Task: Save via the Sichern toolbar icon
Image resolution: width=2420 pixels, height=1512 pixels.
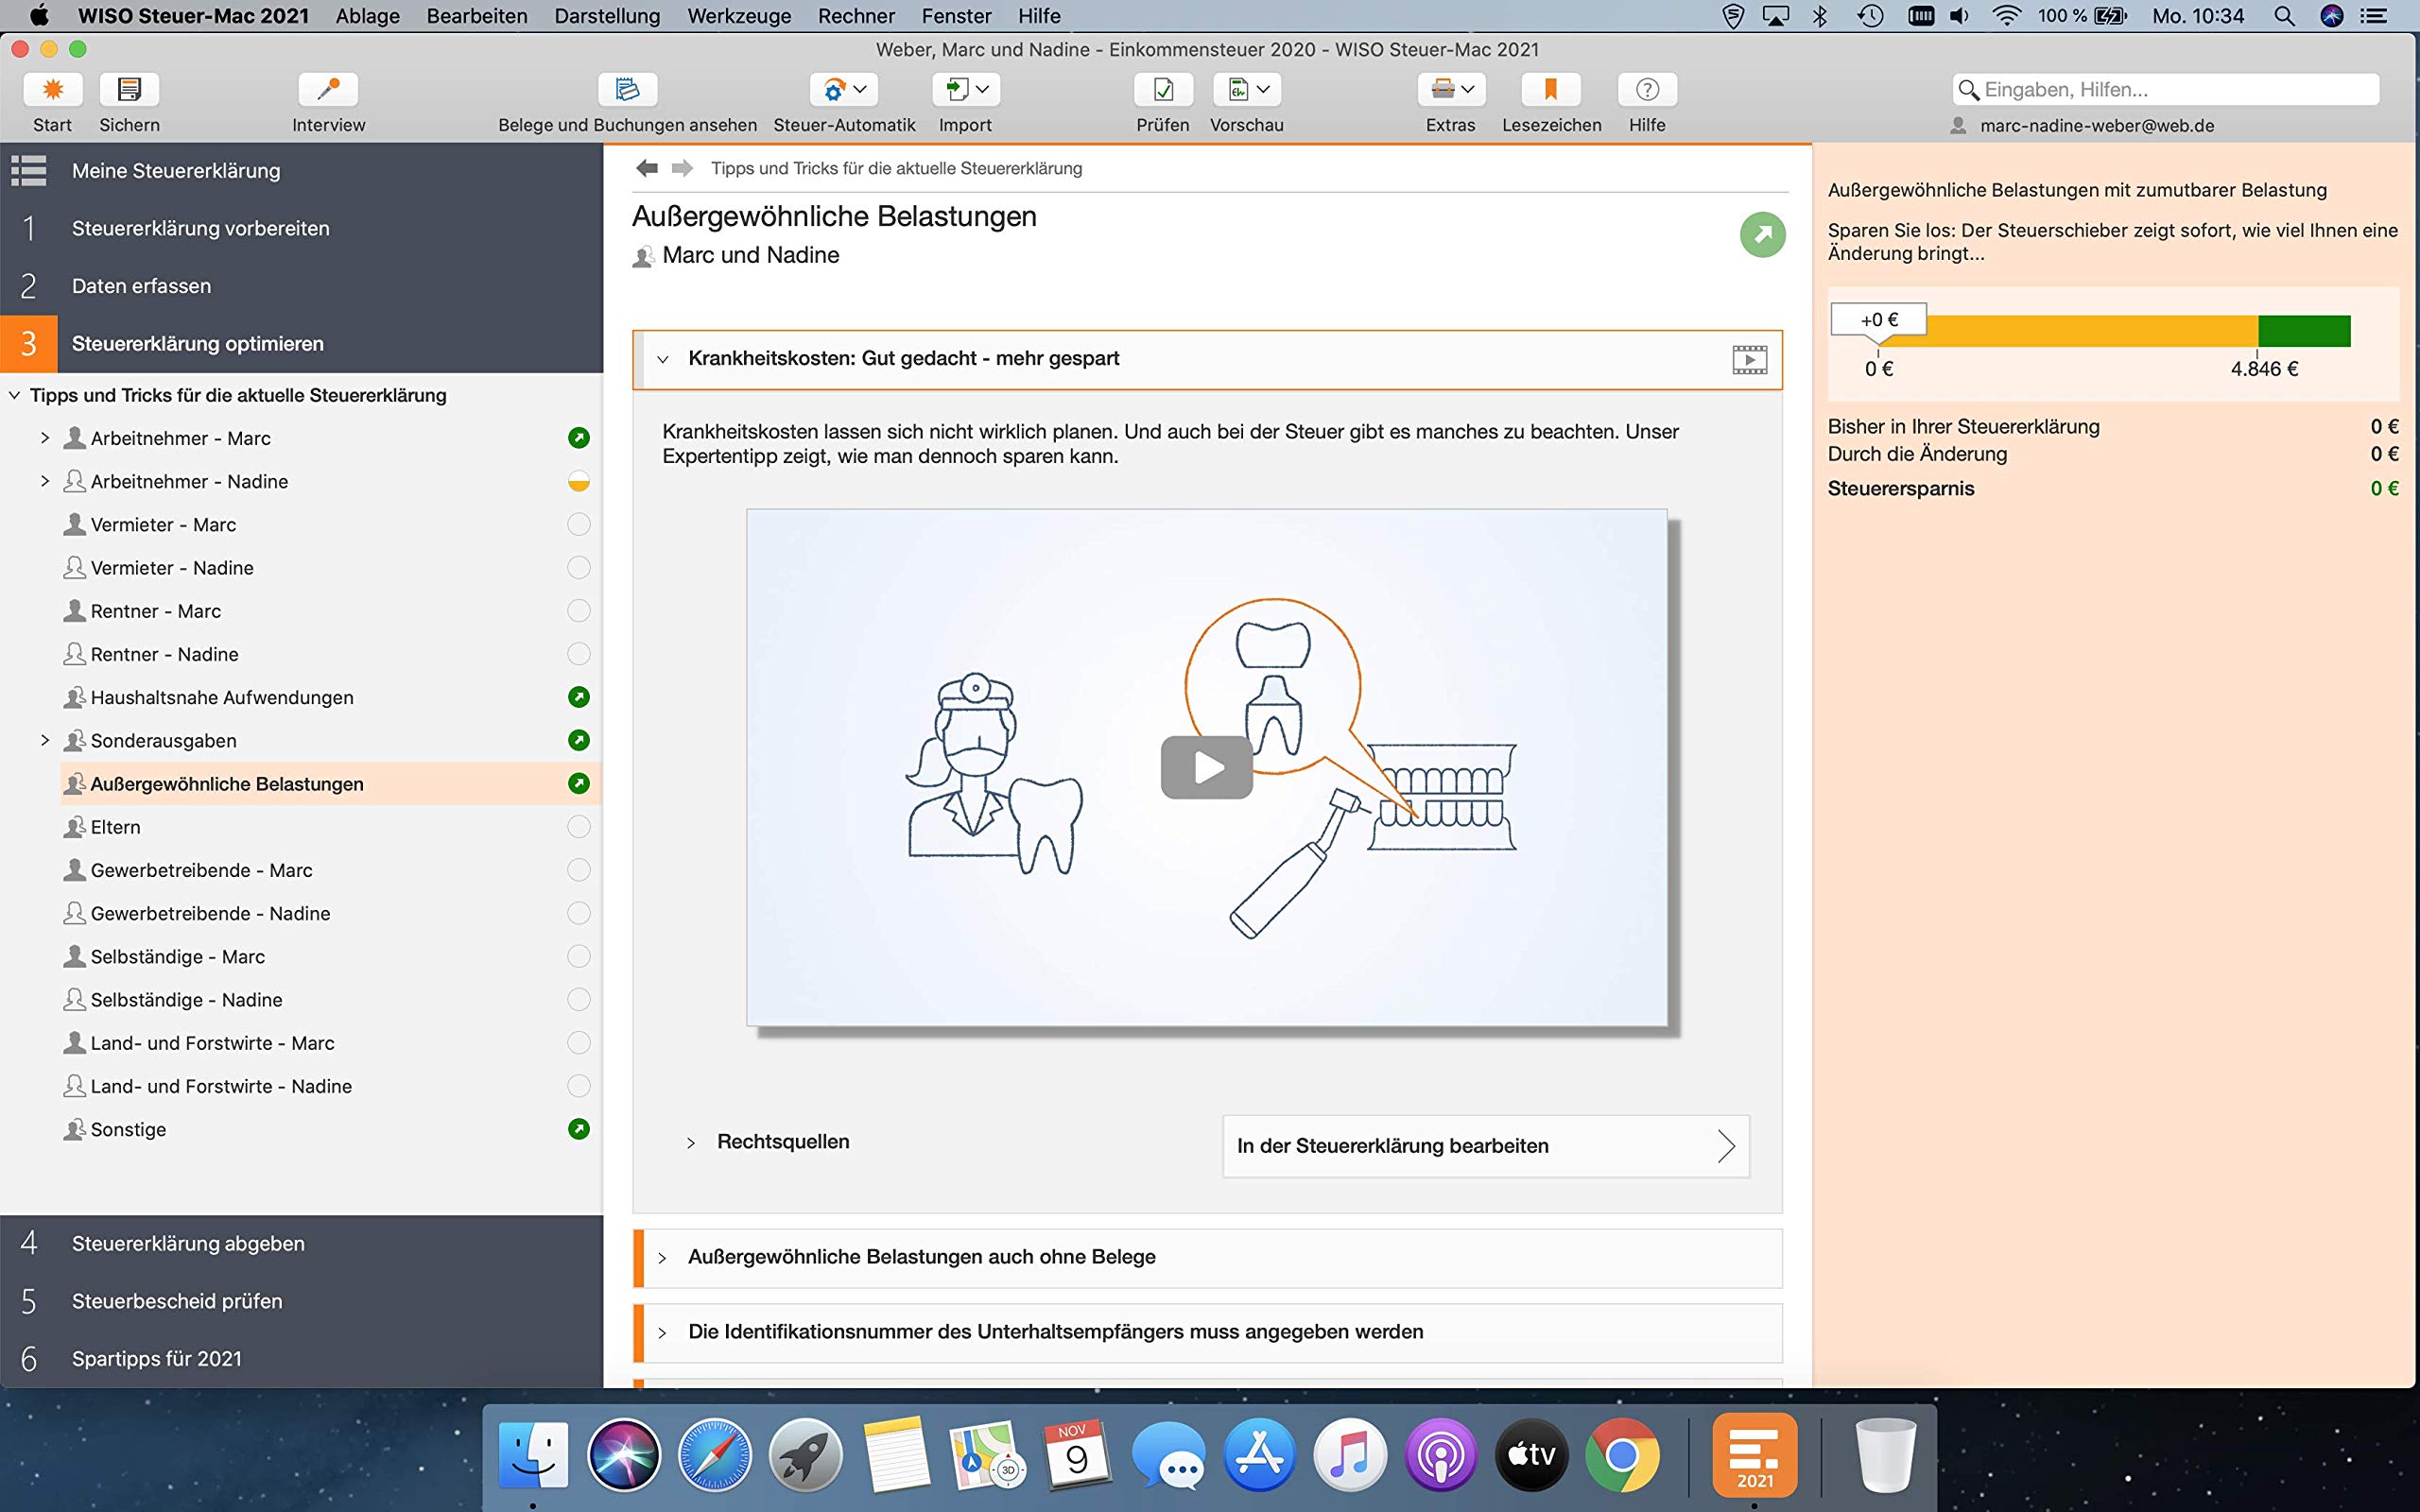Action: coord(129,90)
